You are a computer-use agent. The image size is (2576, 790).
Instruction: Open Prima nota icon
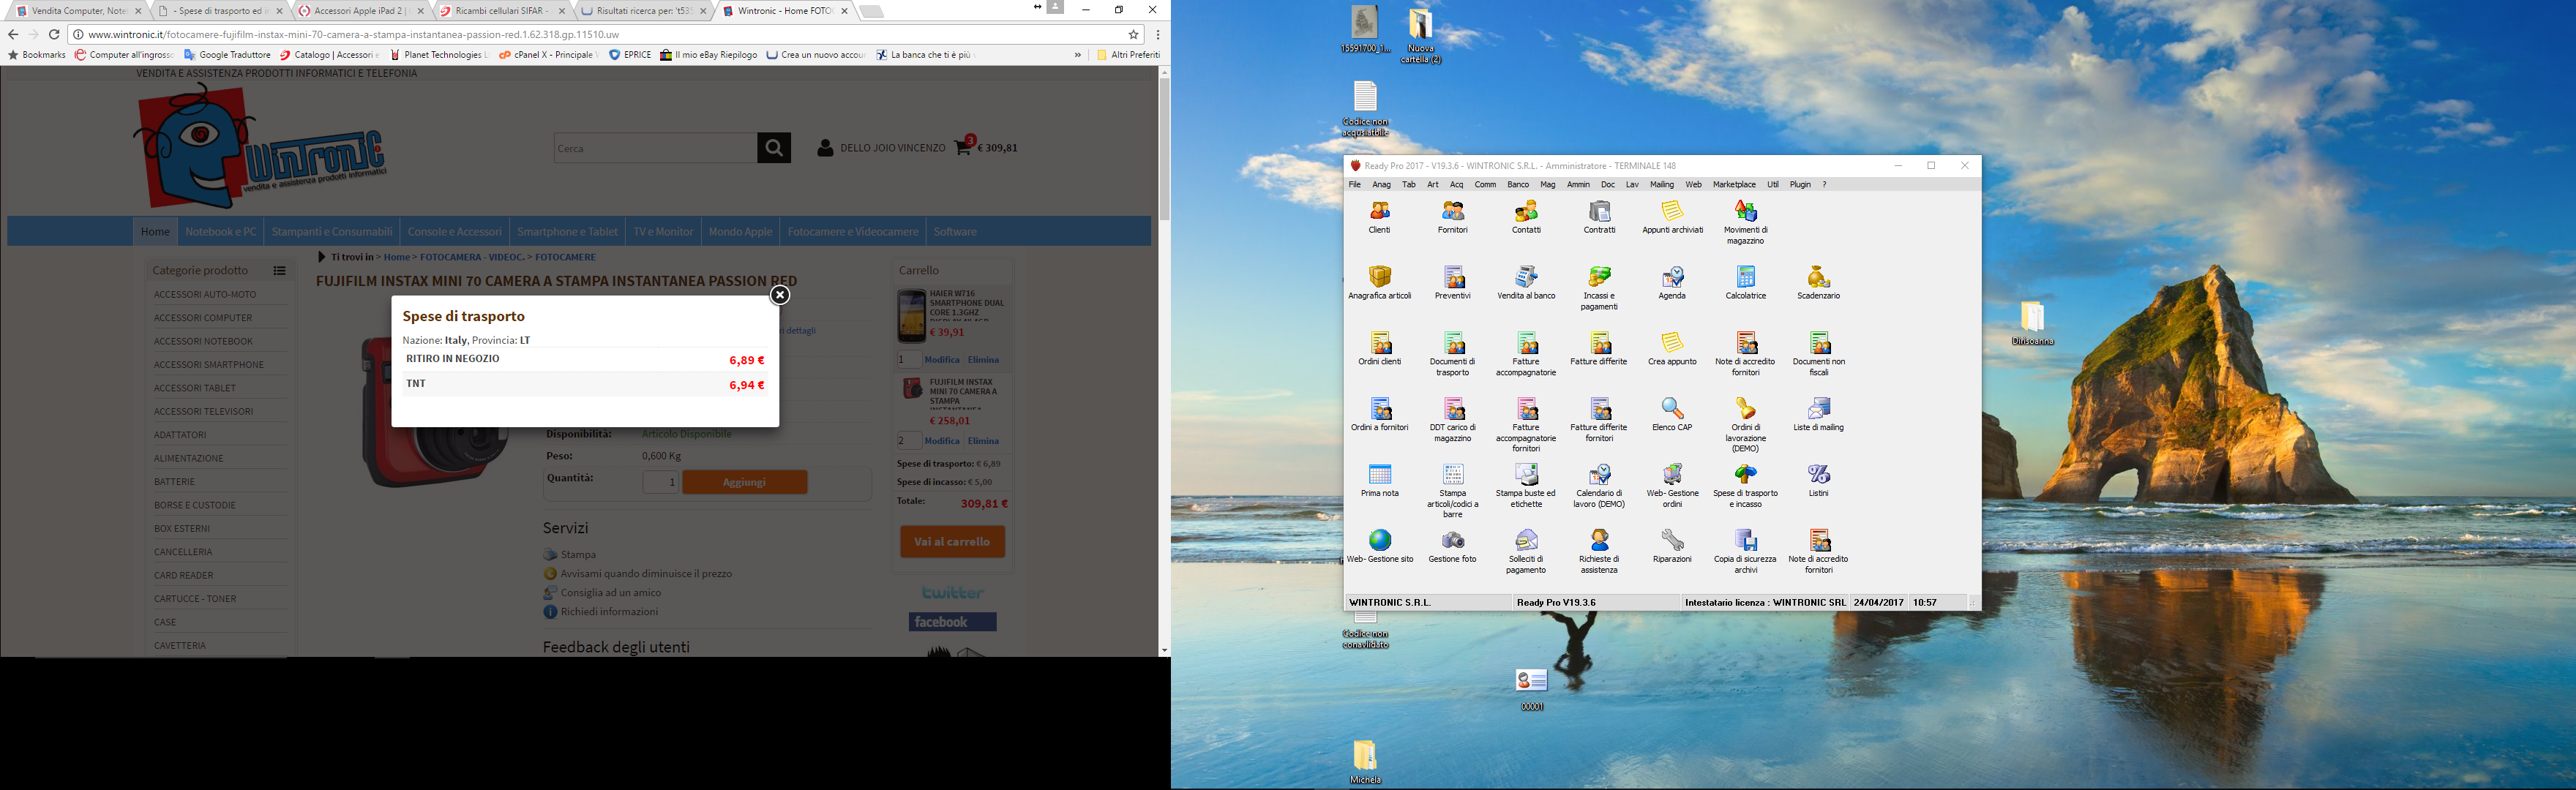(1380, 474)
